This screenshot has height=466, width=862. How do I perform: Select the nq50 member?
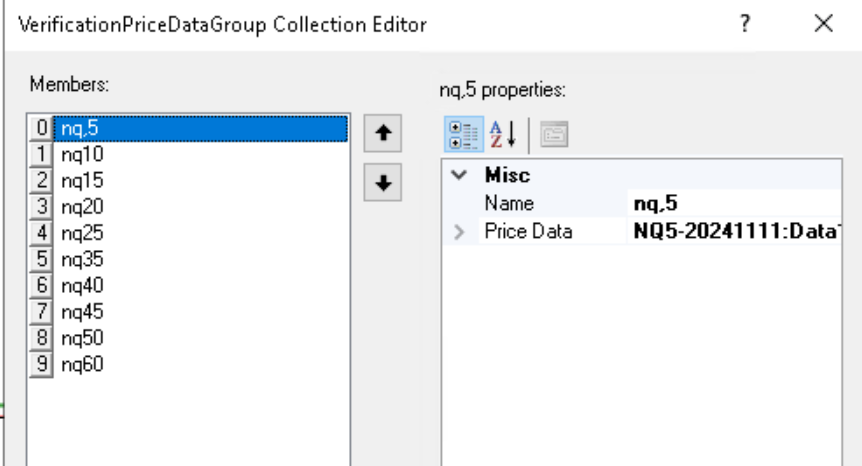pos(82,338)
